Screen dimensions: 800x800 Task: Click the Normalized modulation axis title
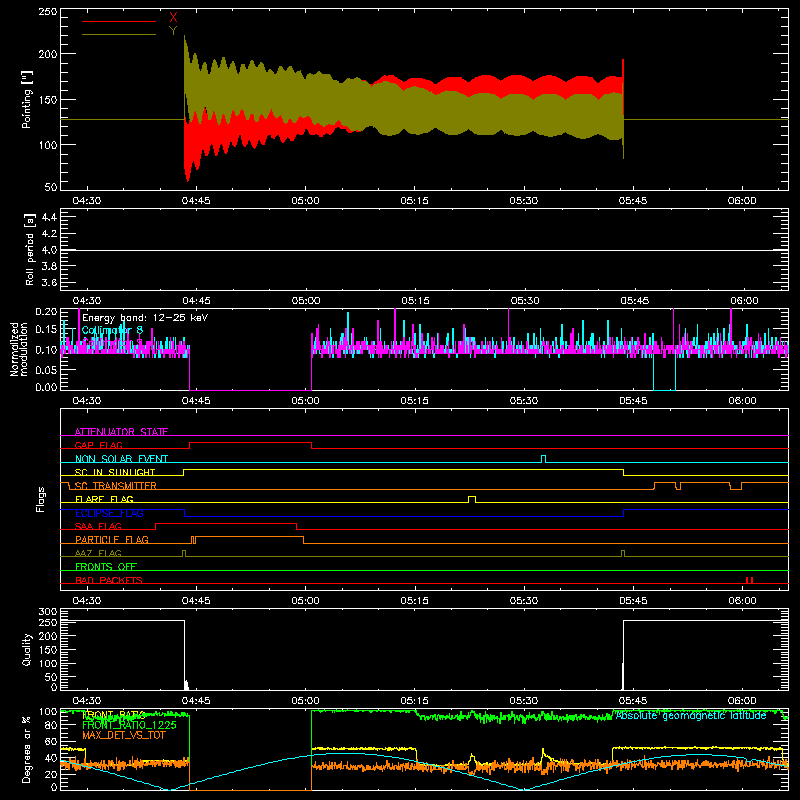pyautogui.click(x=19, y=349)
